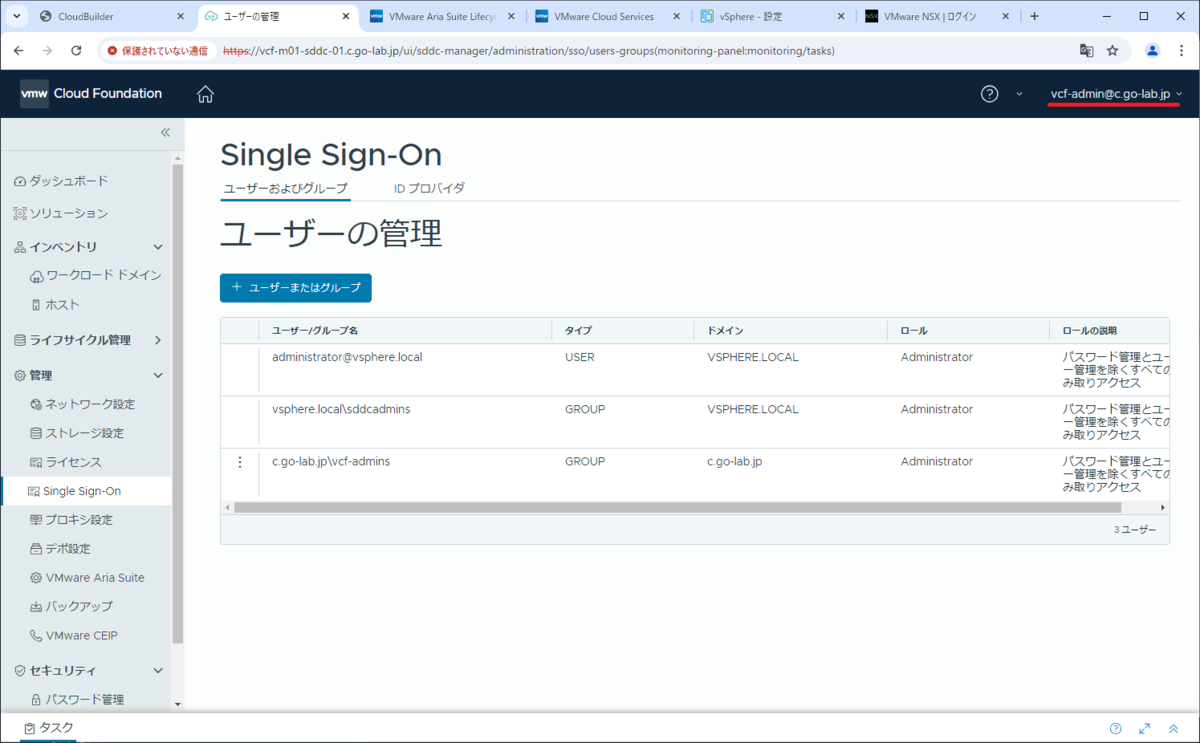Open ネットワーク設定 in the sidebar
This screenshot has height=743, width=1200.
tap(82, 404)
